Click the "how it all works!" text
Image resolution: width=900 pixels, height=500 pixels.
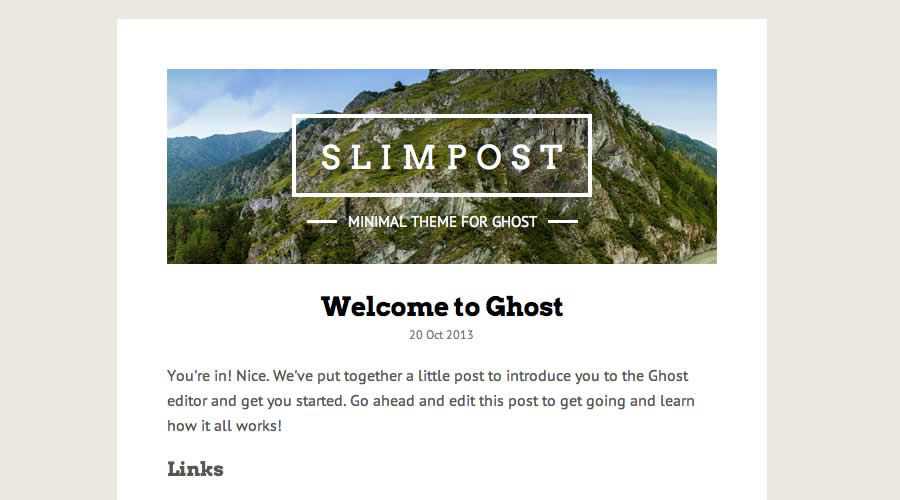tap(225, 425)
